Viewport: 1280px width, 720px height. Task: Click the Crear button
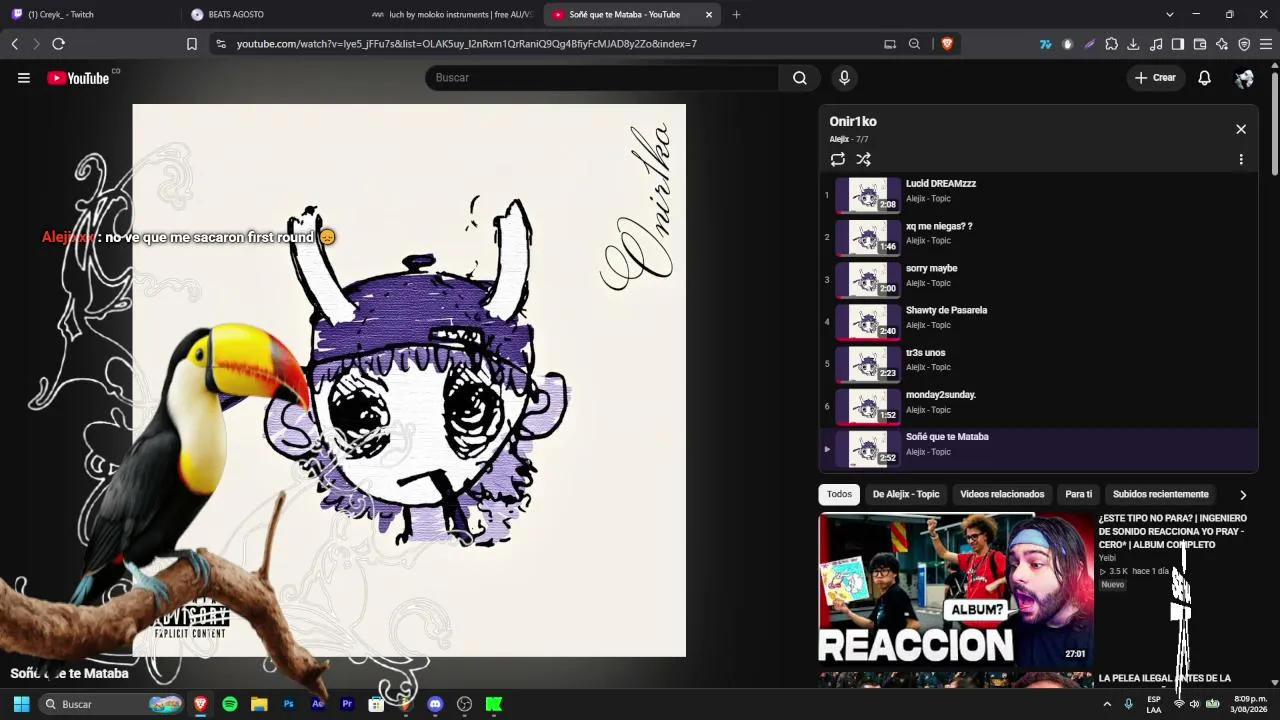point(1156,78)
